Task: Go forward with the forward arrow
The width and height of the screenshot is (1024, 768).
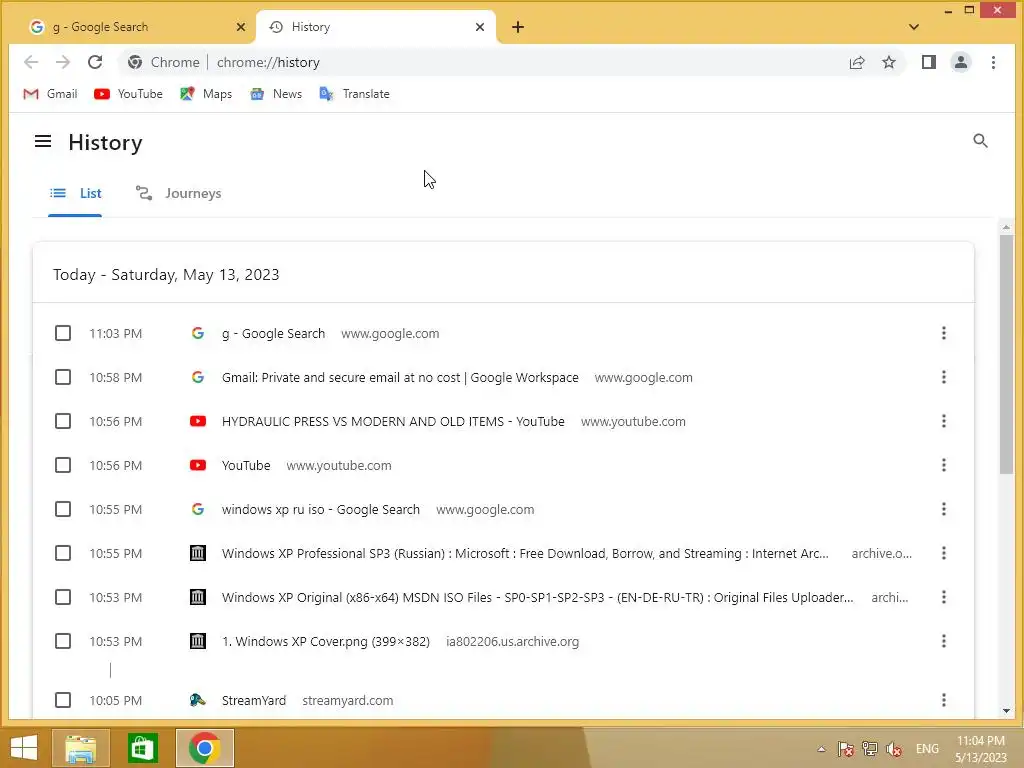Action: [x=63, y=62]
